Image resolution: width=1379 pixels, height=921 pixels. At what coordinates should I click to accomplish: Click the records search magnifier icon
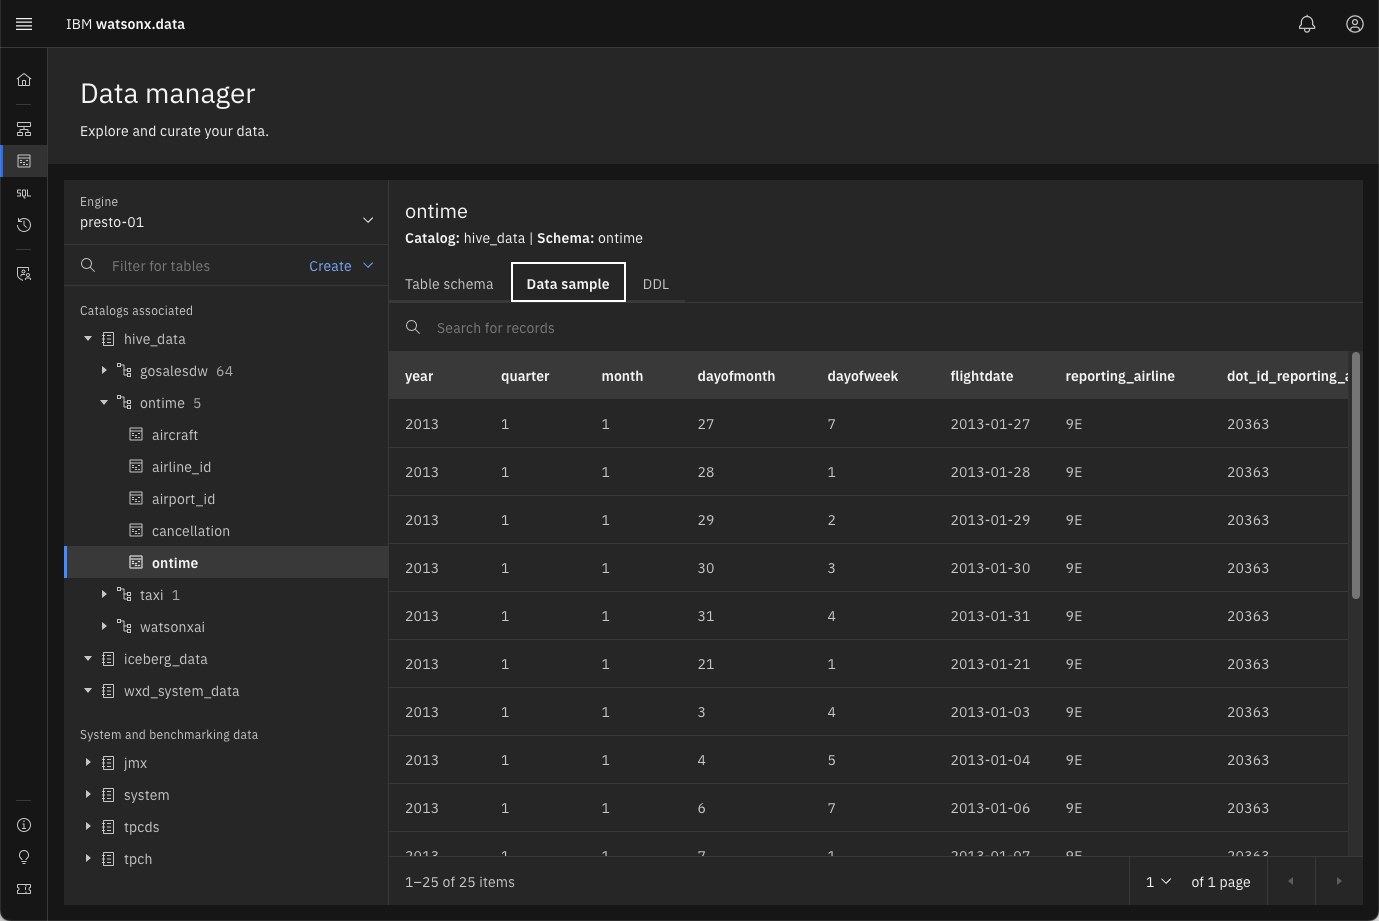click(x=413, y=327)
